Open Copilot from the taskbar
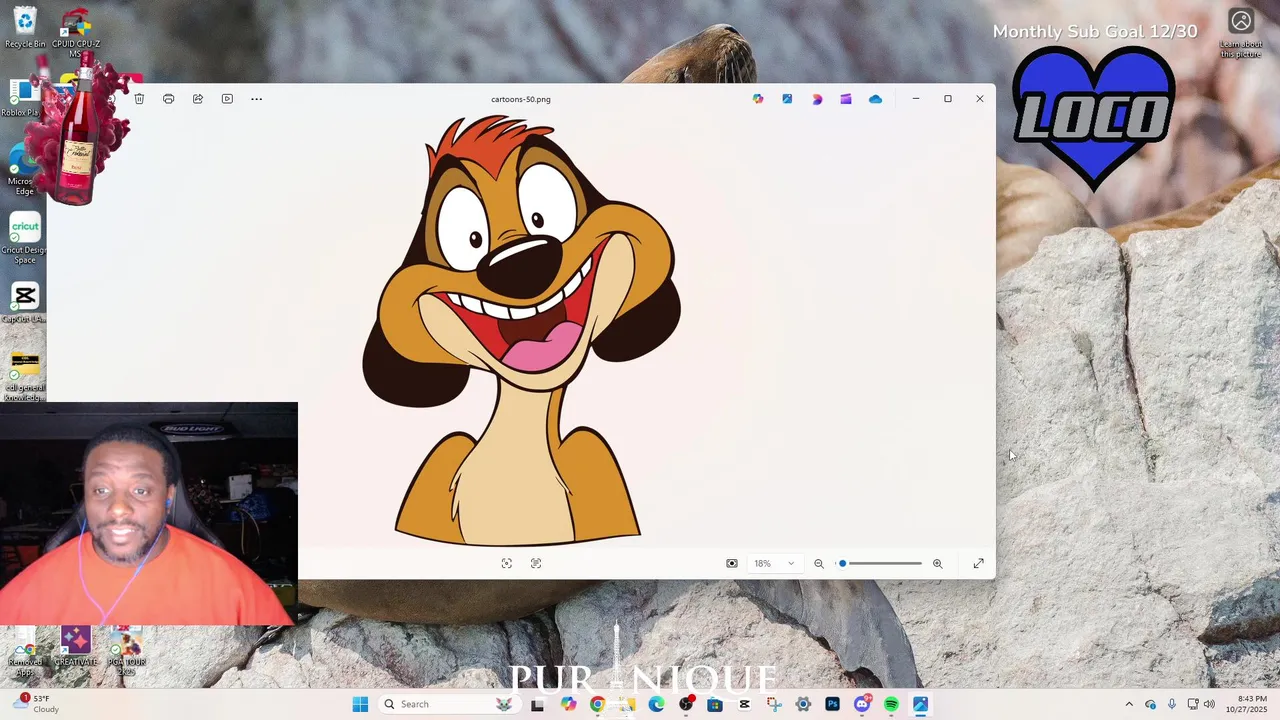1280x720 pixels. [x=568, y=704]
